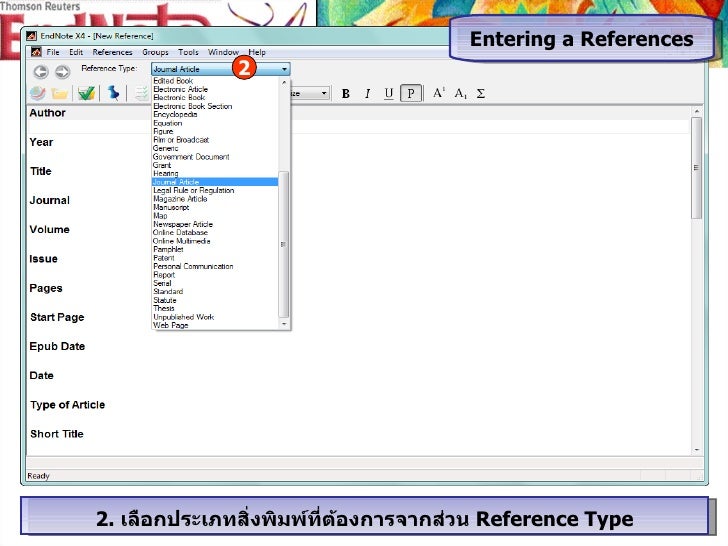Image resolution: width=728 pixels, height=546 pixels.
Task: Select Hearing reference type
Action: pyautogui.click(x=165, y=173)
